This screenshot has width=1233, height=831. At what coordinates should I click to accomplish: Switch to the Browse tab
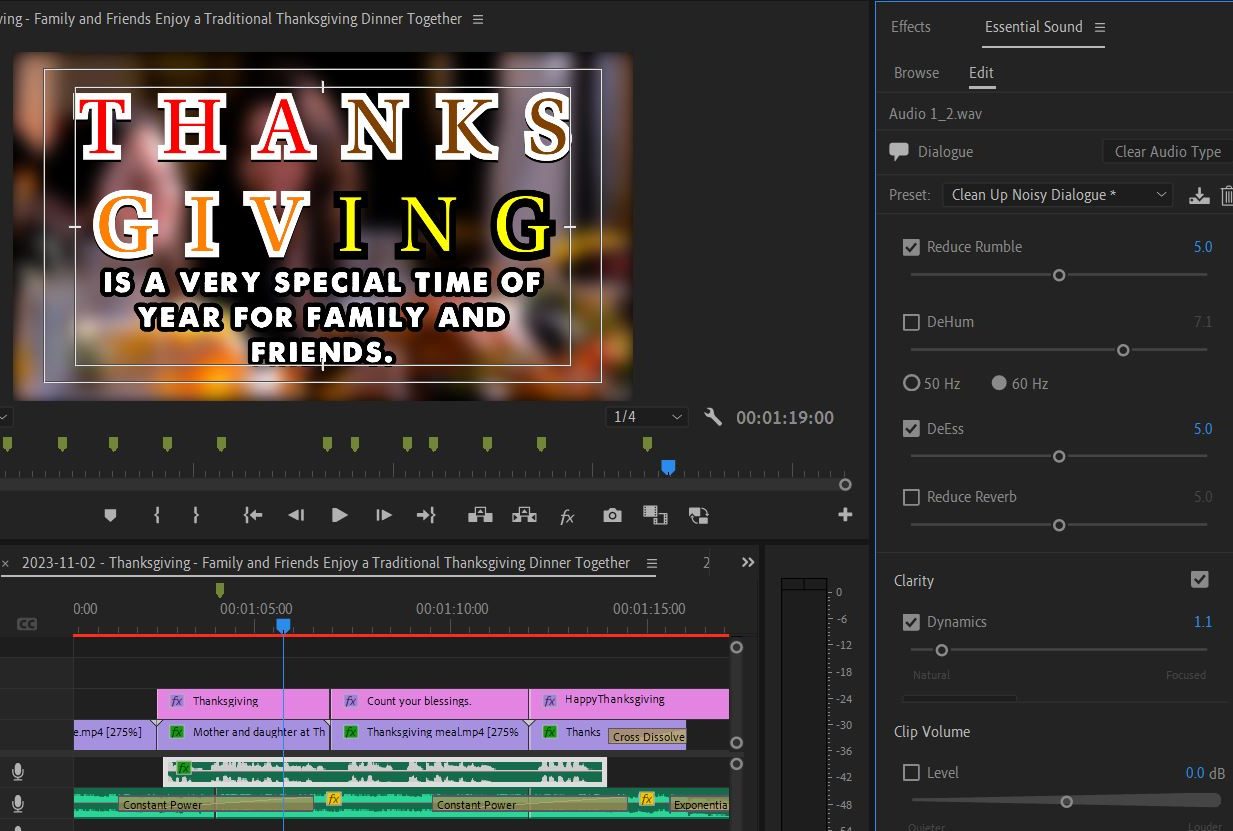point(916,73)
